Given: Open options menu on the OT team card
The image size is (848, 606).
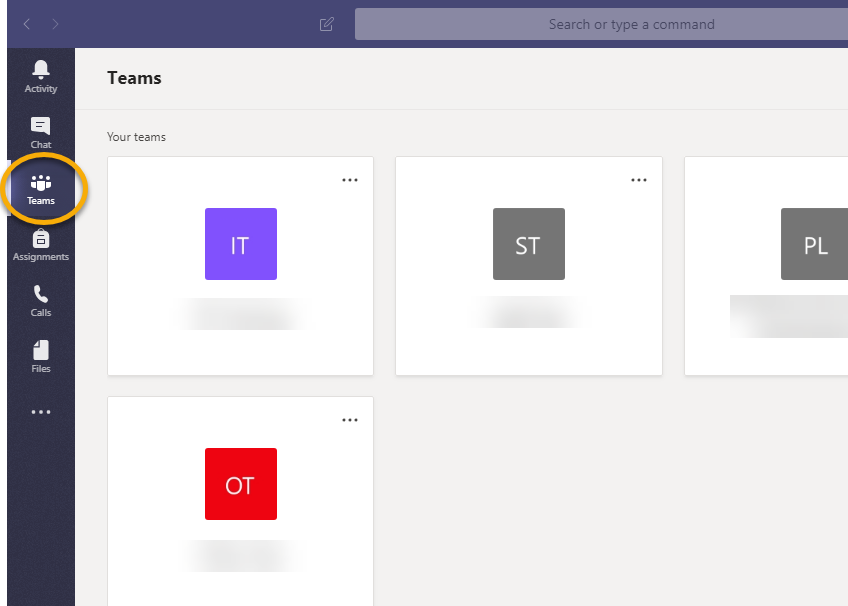Looking at the screenshot, I should coord(350,420).
